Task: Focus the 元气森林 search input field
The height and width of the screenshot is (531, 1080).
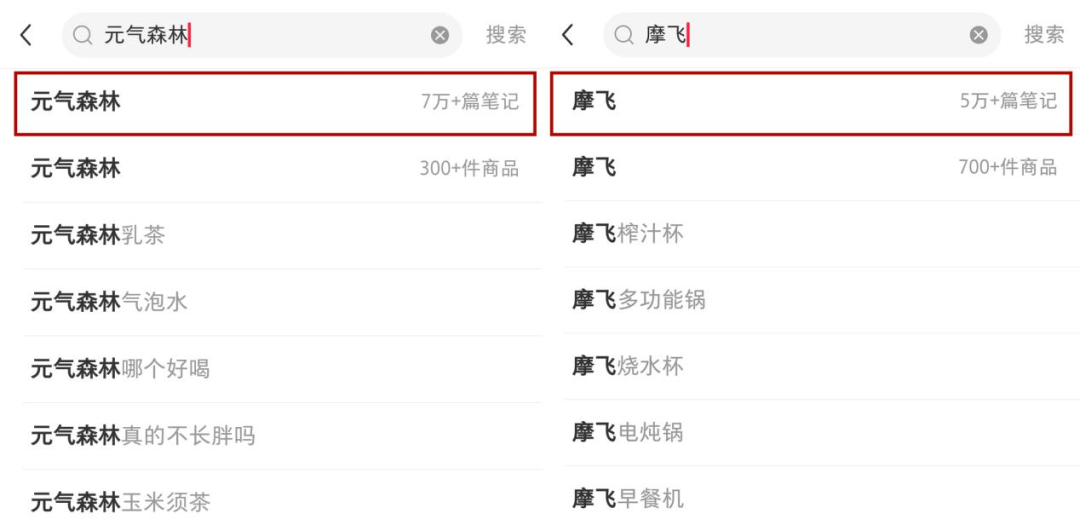Action: (262, 35)
